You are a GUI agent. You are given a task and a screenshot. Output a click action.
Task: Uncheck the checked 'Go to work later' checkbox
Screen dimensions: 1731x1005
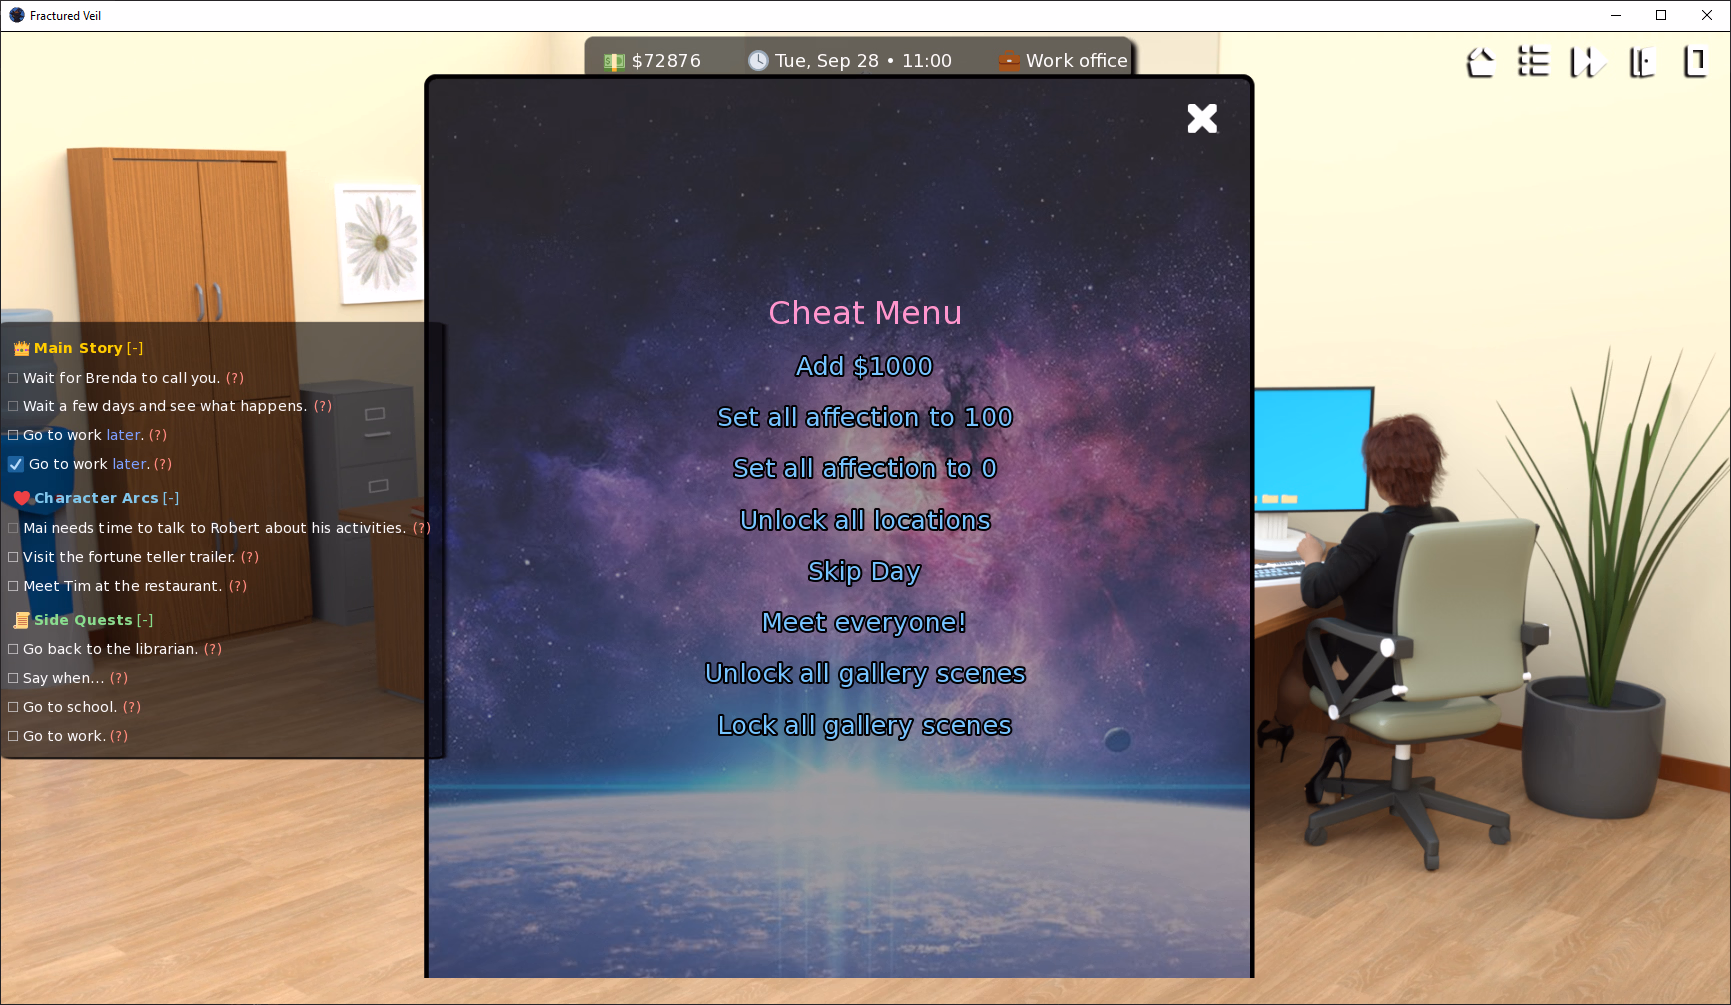[x=16, y=464]
